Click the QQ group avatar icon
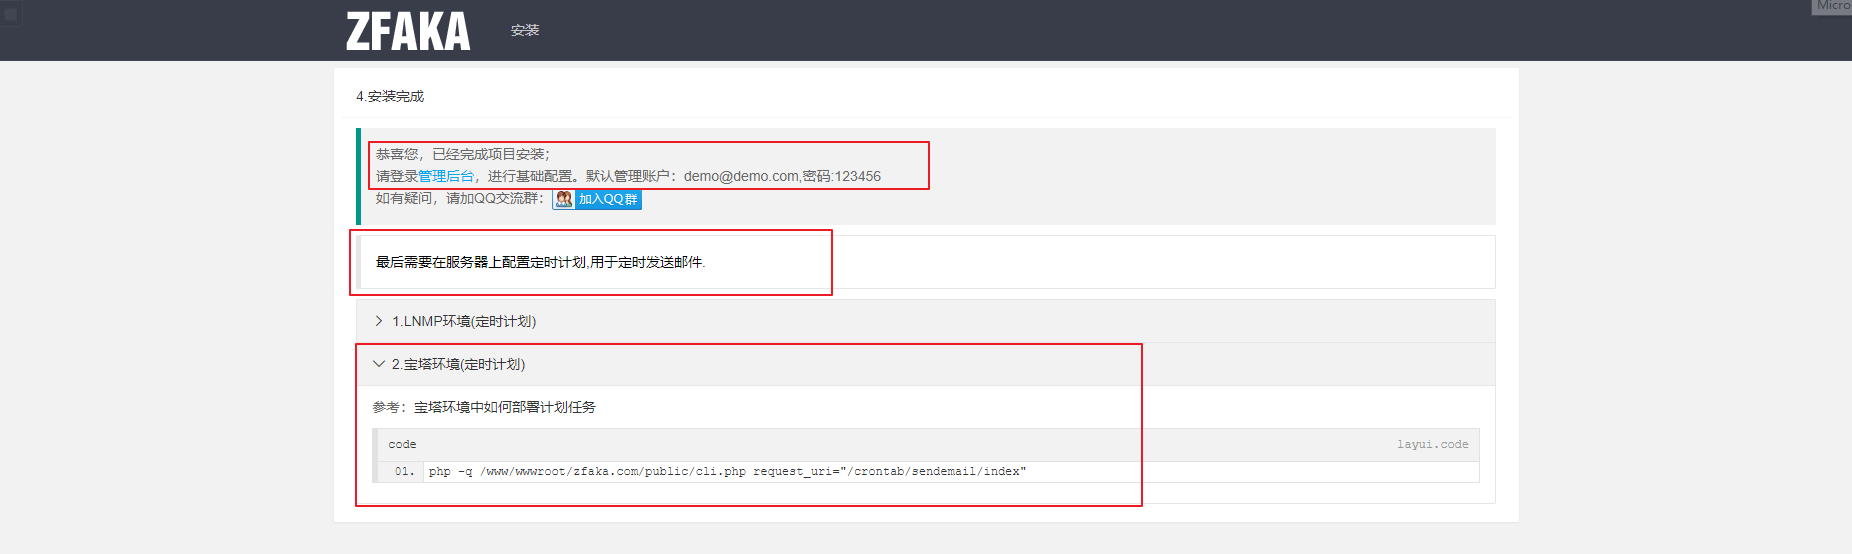 [564, 199]
